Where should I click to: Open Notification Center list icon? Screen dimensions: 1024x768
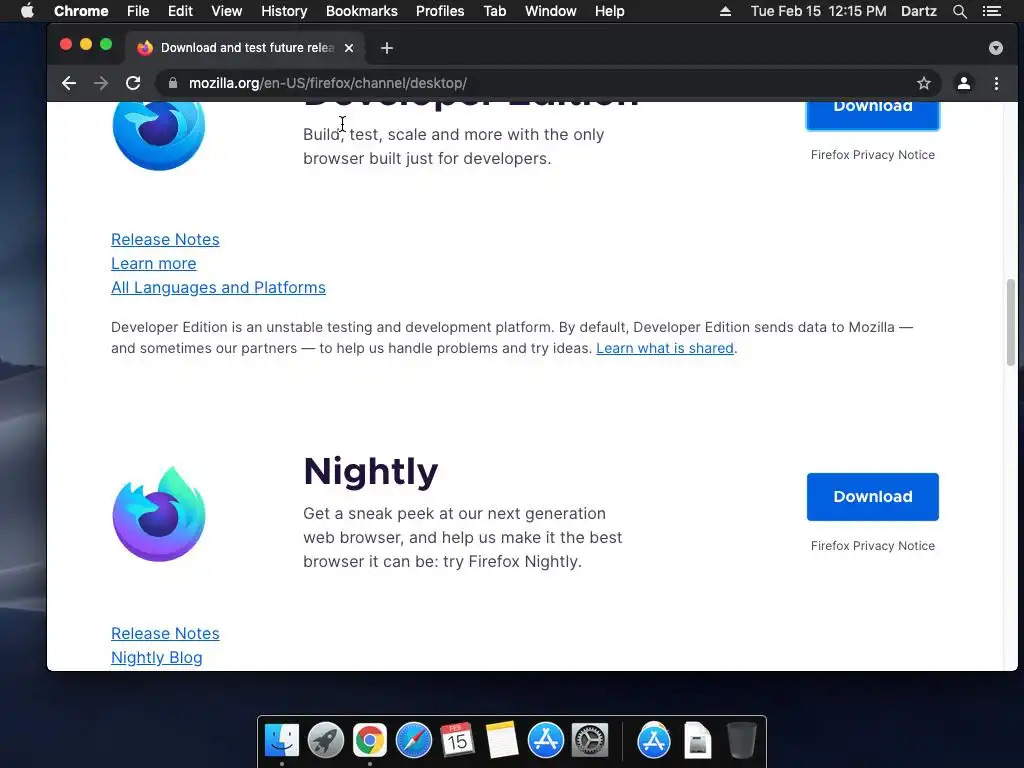click(x=992, y=11)
